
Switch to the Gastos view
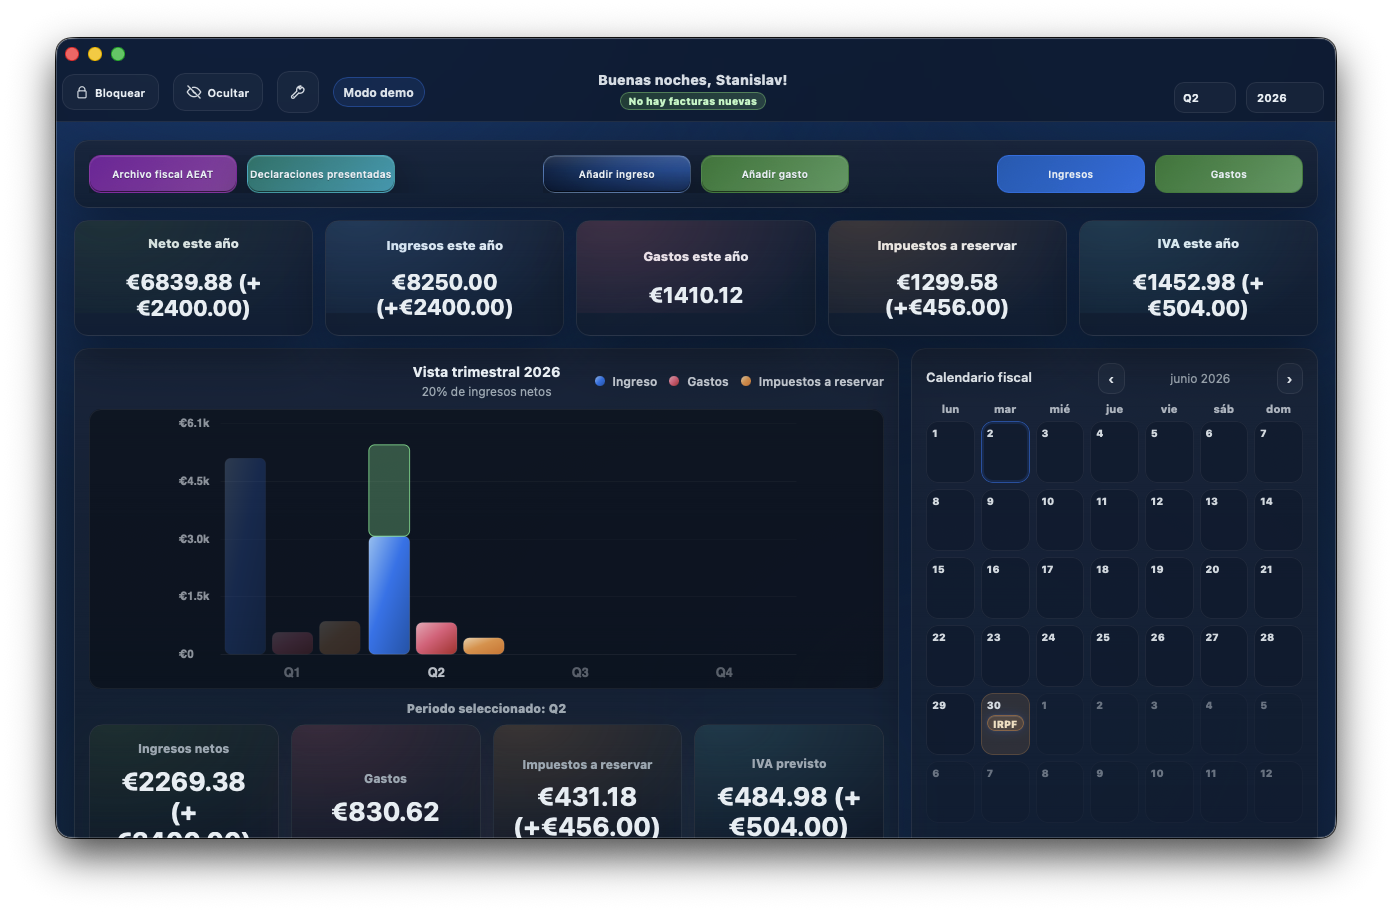1229,174
